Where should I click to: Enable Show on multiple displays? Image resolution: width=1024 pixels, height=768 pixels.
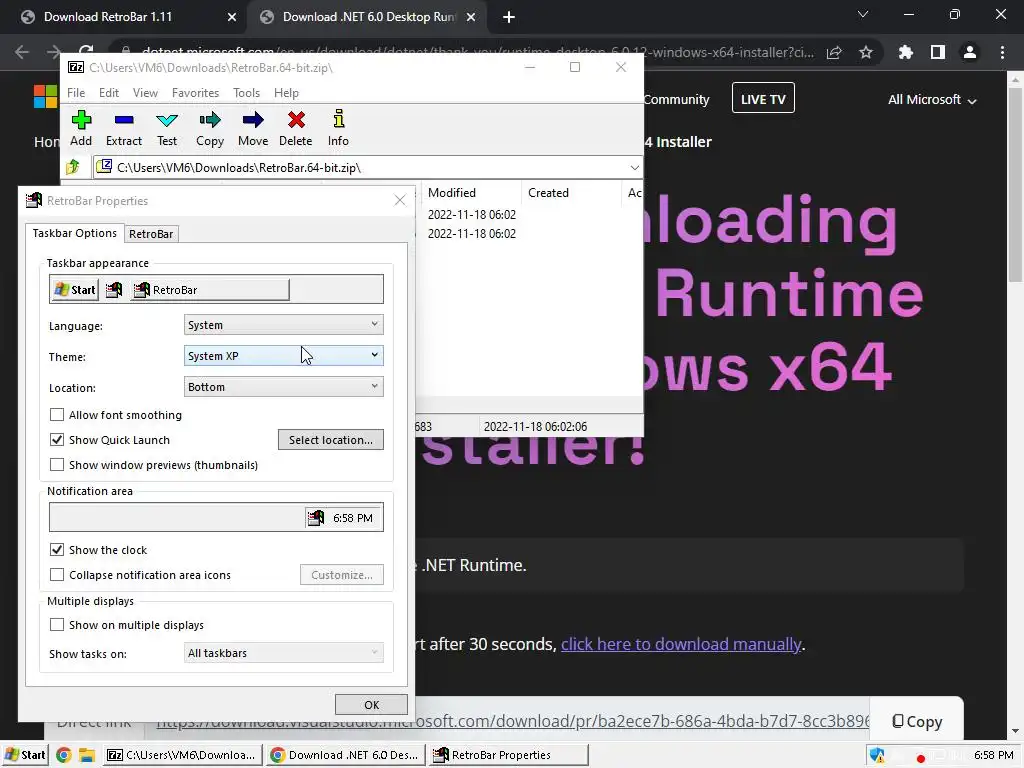[x=57, y=625]
